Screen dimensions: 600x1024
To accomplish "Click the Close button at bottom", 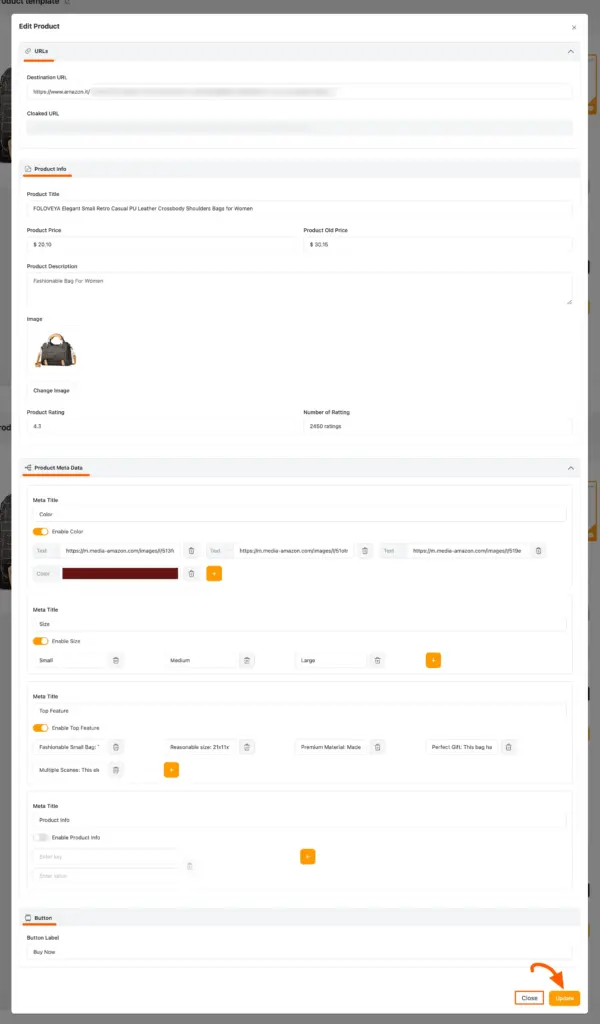I will (x=529, y=998).
